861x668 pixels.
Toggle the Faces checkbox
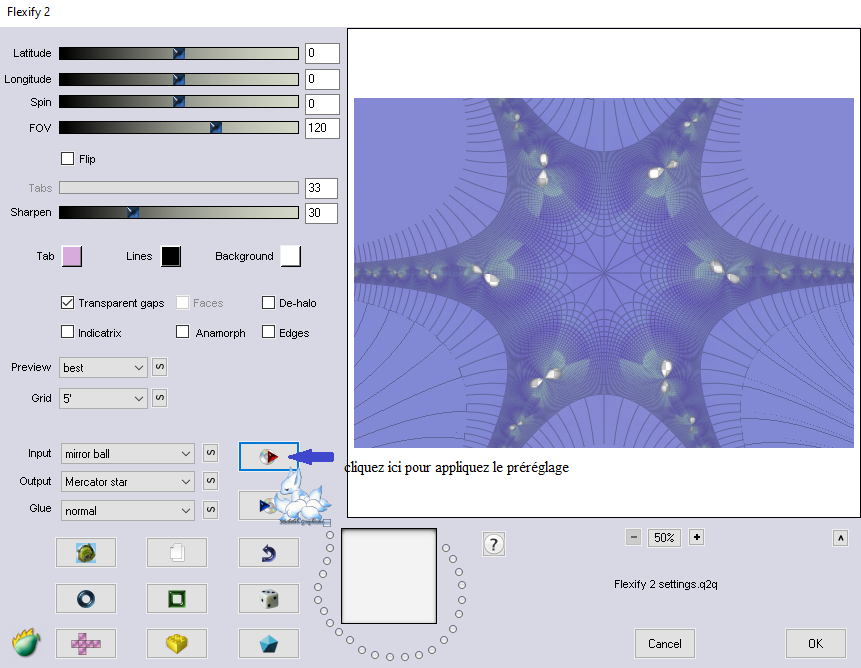[x=182, y=302]
